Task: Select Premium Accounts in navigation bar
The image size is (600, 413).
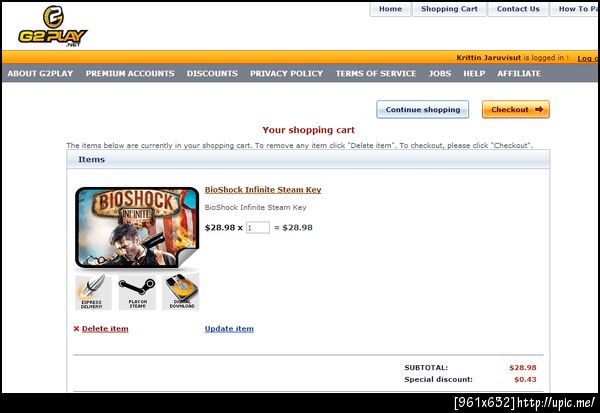Action: click(130, 73)
